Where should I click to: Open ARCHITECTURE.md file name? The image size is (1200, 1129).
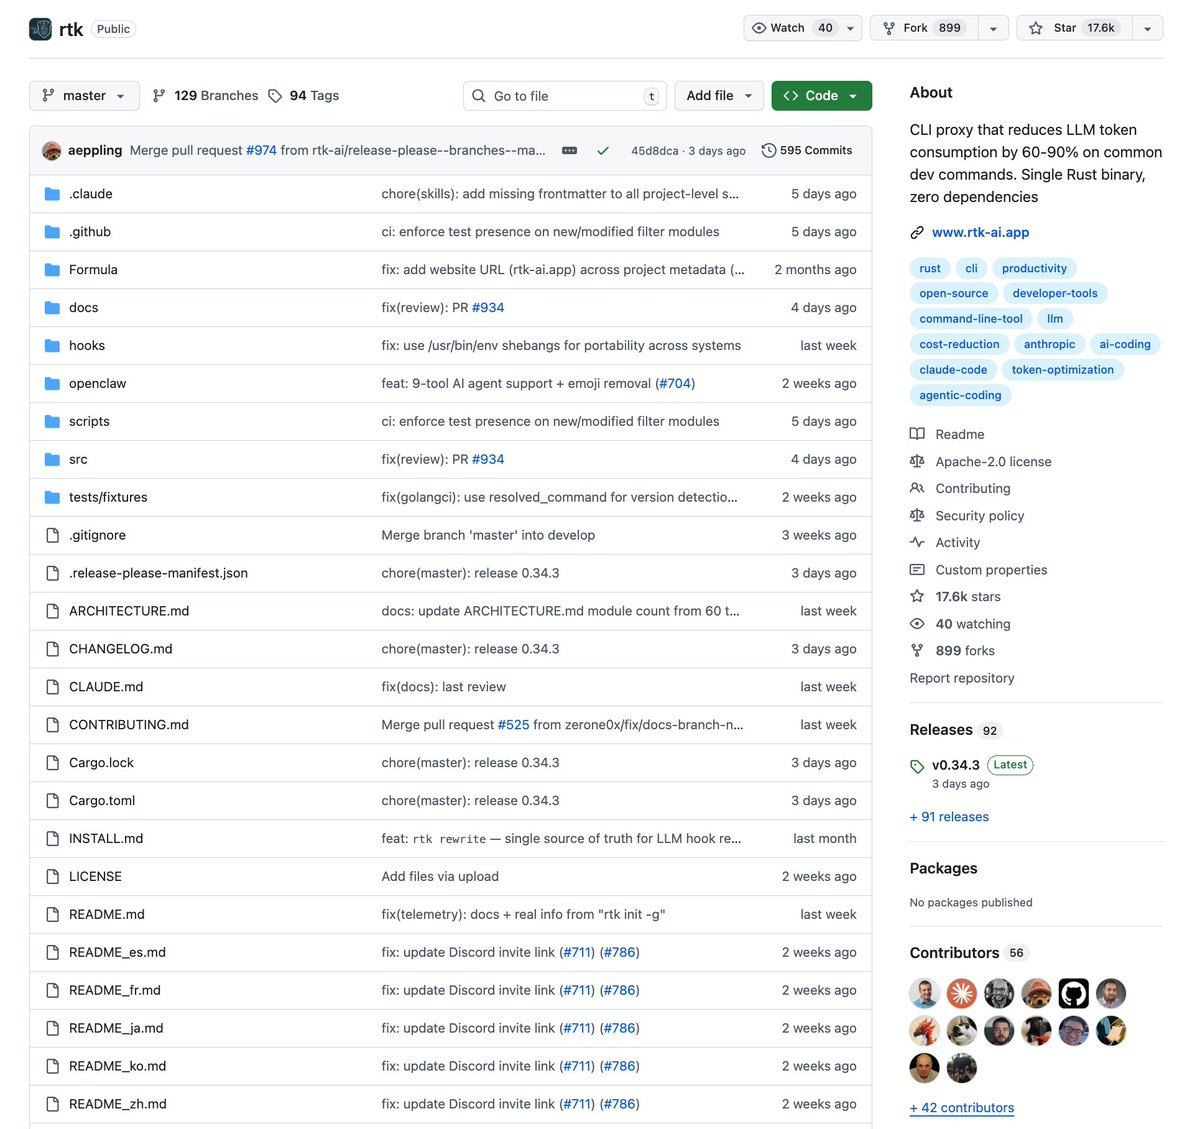tap(129, 611)
